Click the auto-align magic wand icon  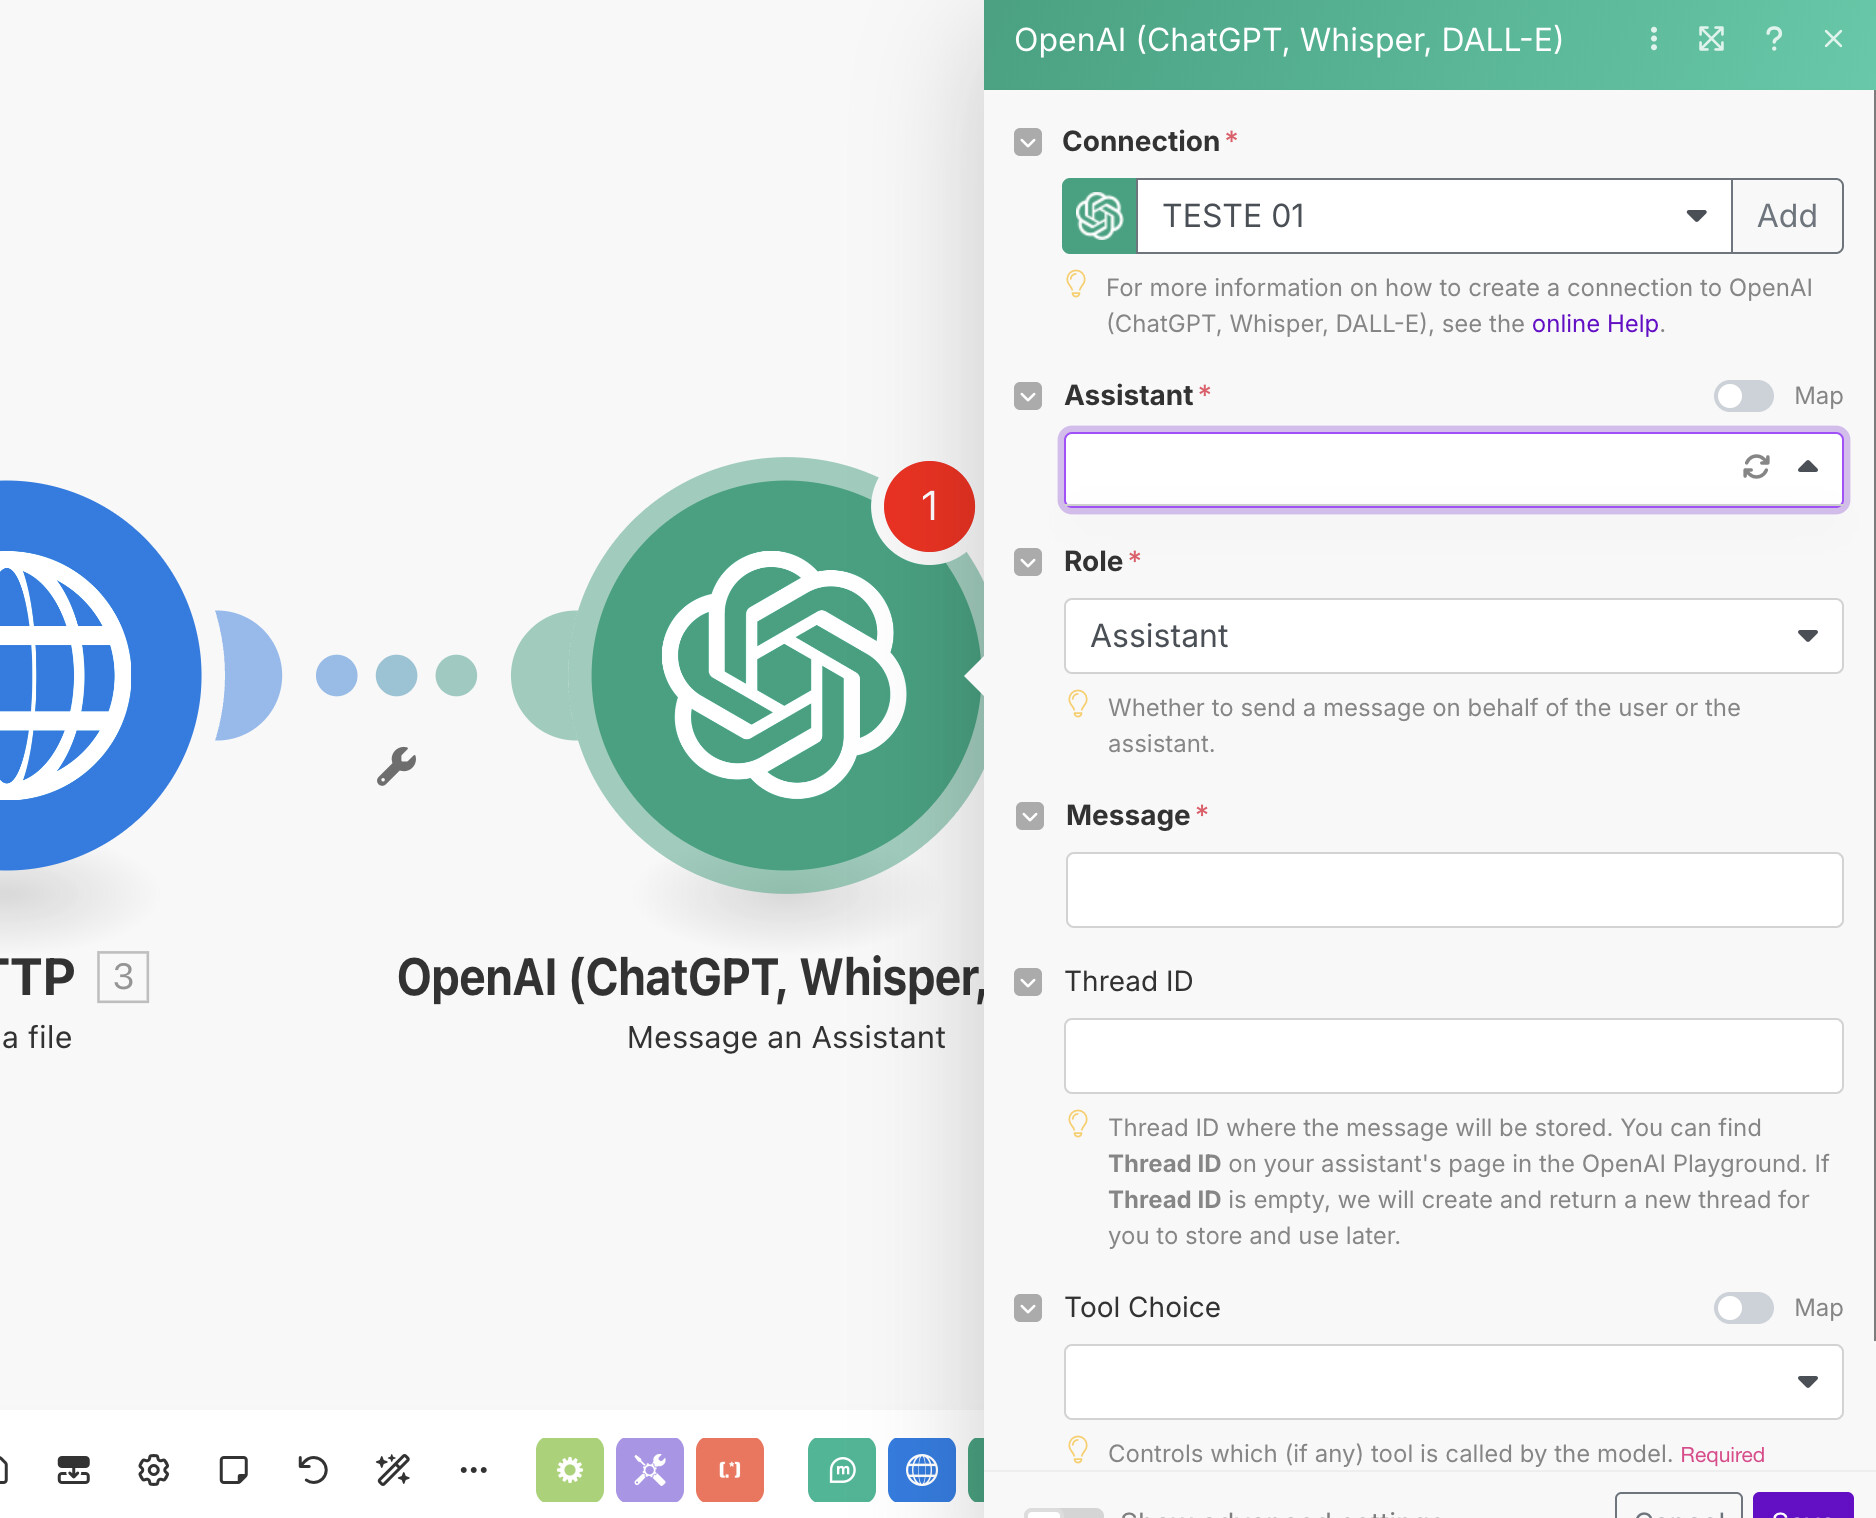pyautogui.click(x=393, y=1470)
